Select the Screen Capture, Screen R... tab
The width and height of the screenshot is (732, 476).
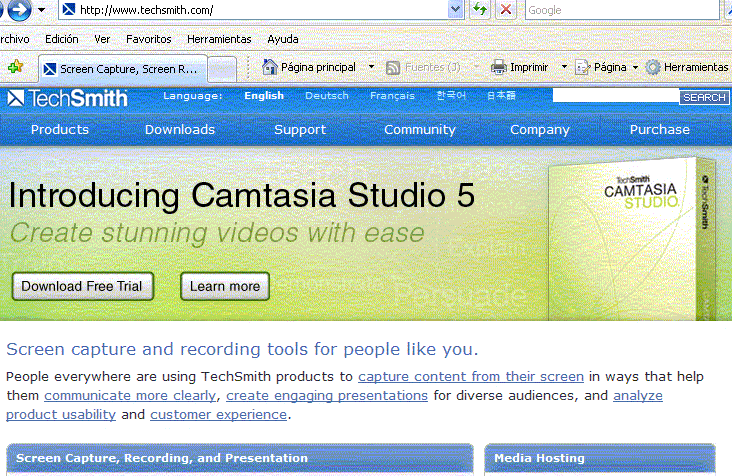pos(123,69)
